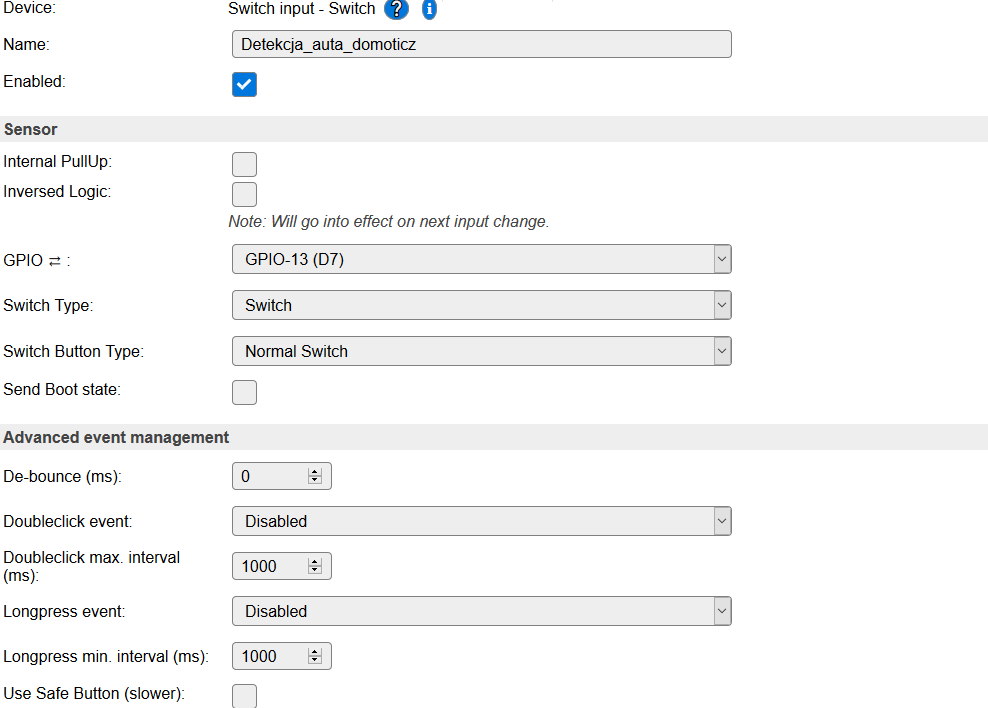Enable the Internal PullUp checkbox
The width and height of the screenshot is (988, 708).
coord(244,164)
